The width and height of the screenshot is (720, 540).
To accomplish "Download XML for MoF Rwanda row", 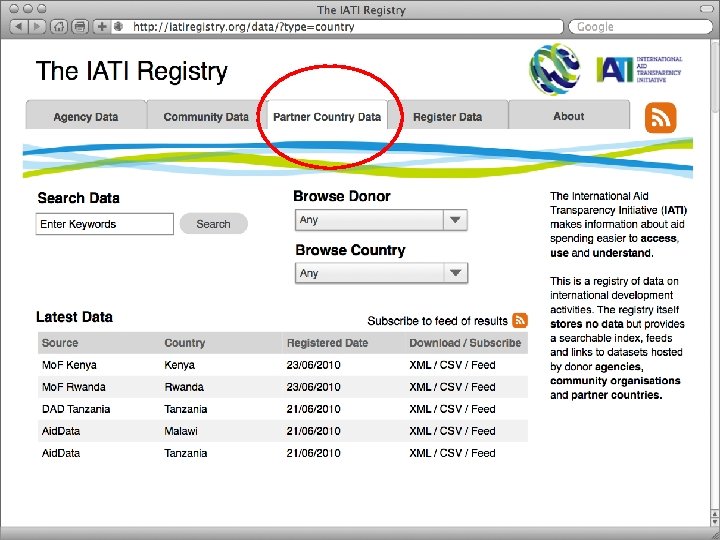I will click(420, 387).
